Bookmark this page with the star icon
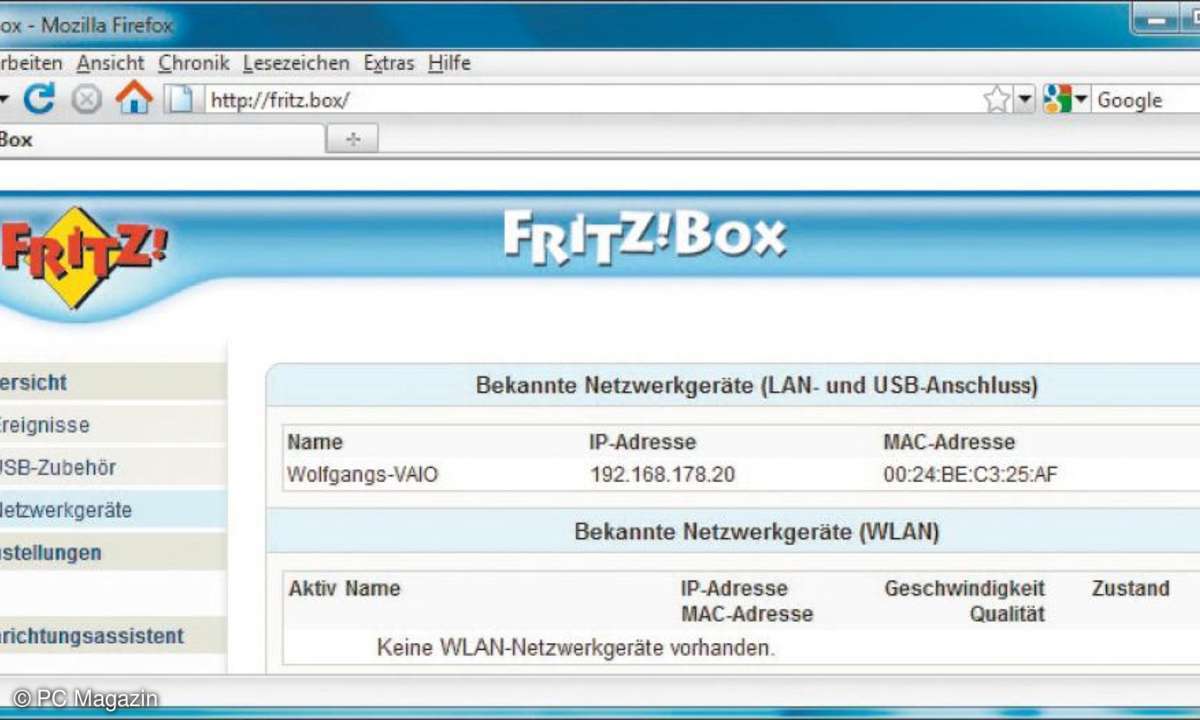 tap(996, 99)
